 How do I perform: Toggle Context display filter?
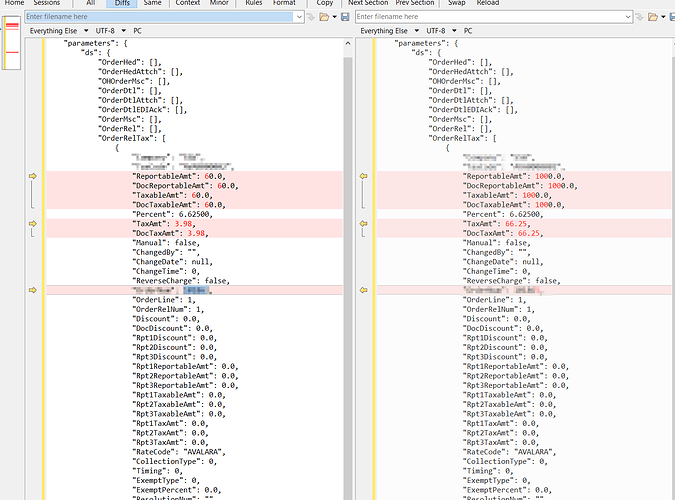tap(188, 3)
